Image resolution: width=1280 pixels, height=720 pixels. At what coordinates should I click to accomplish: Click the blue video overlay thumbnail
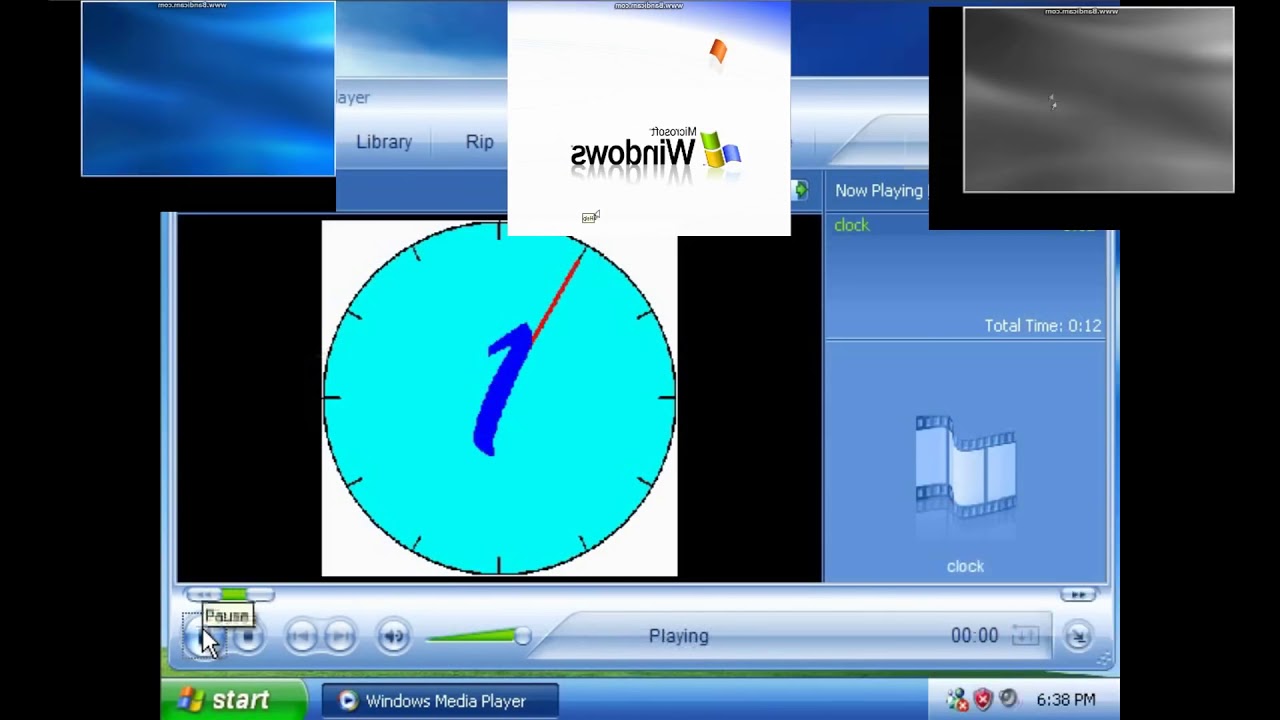pyautogui.click(x=208, y=88)
